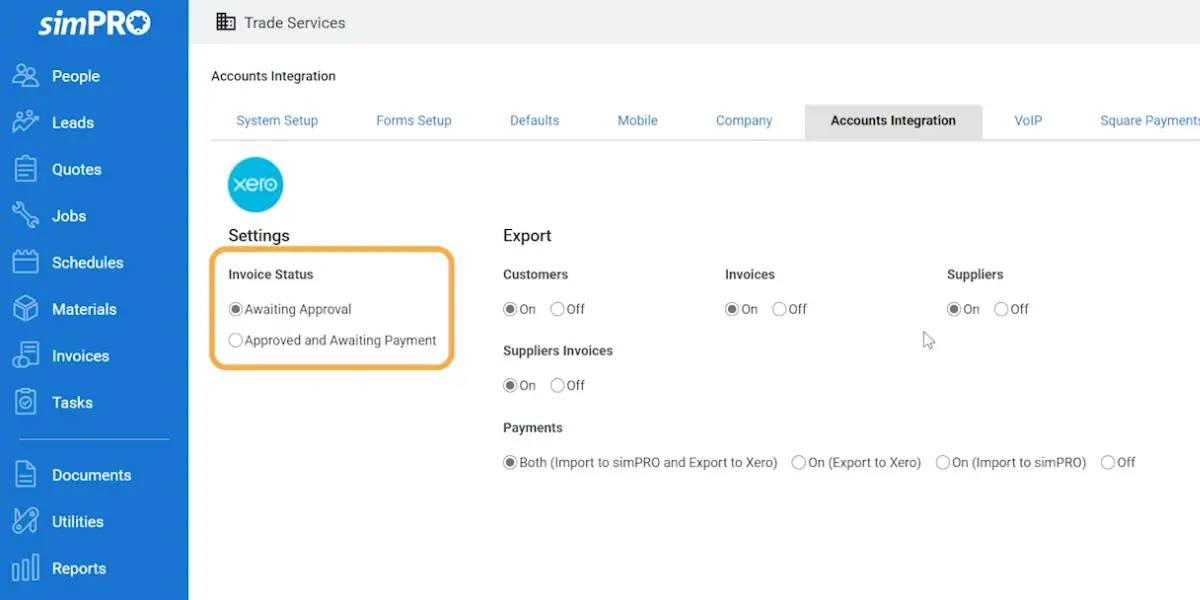Click the Schedules calendar icon

click(x=25, y=262)
